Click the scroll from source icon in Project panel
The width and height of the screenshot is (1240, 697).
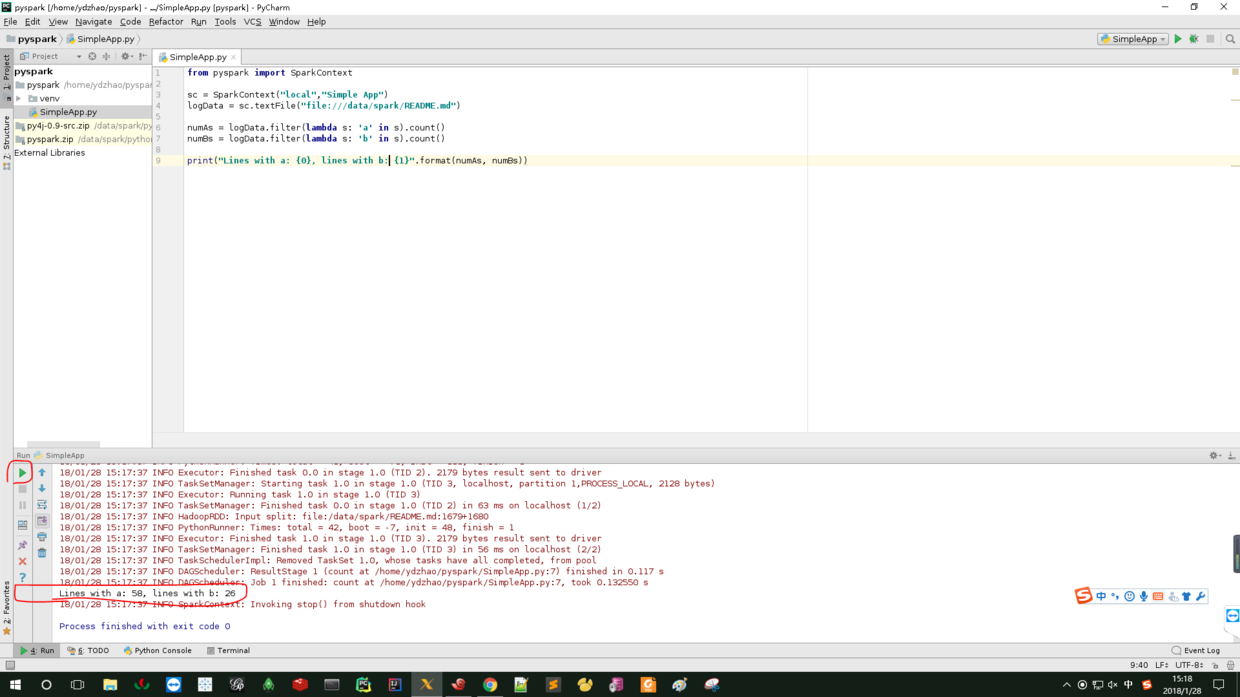click(x=92, y=57)
